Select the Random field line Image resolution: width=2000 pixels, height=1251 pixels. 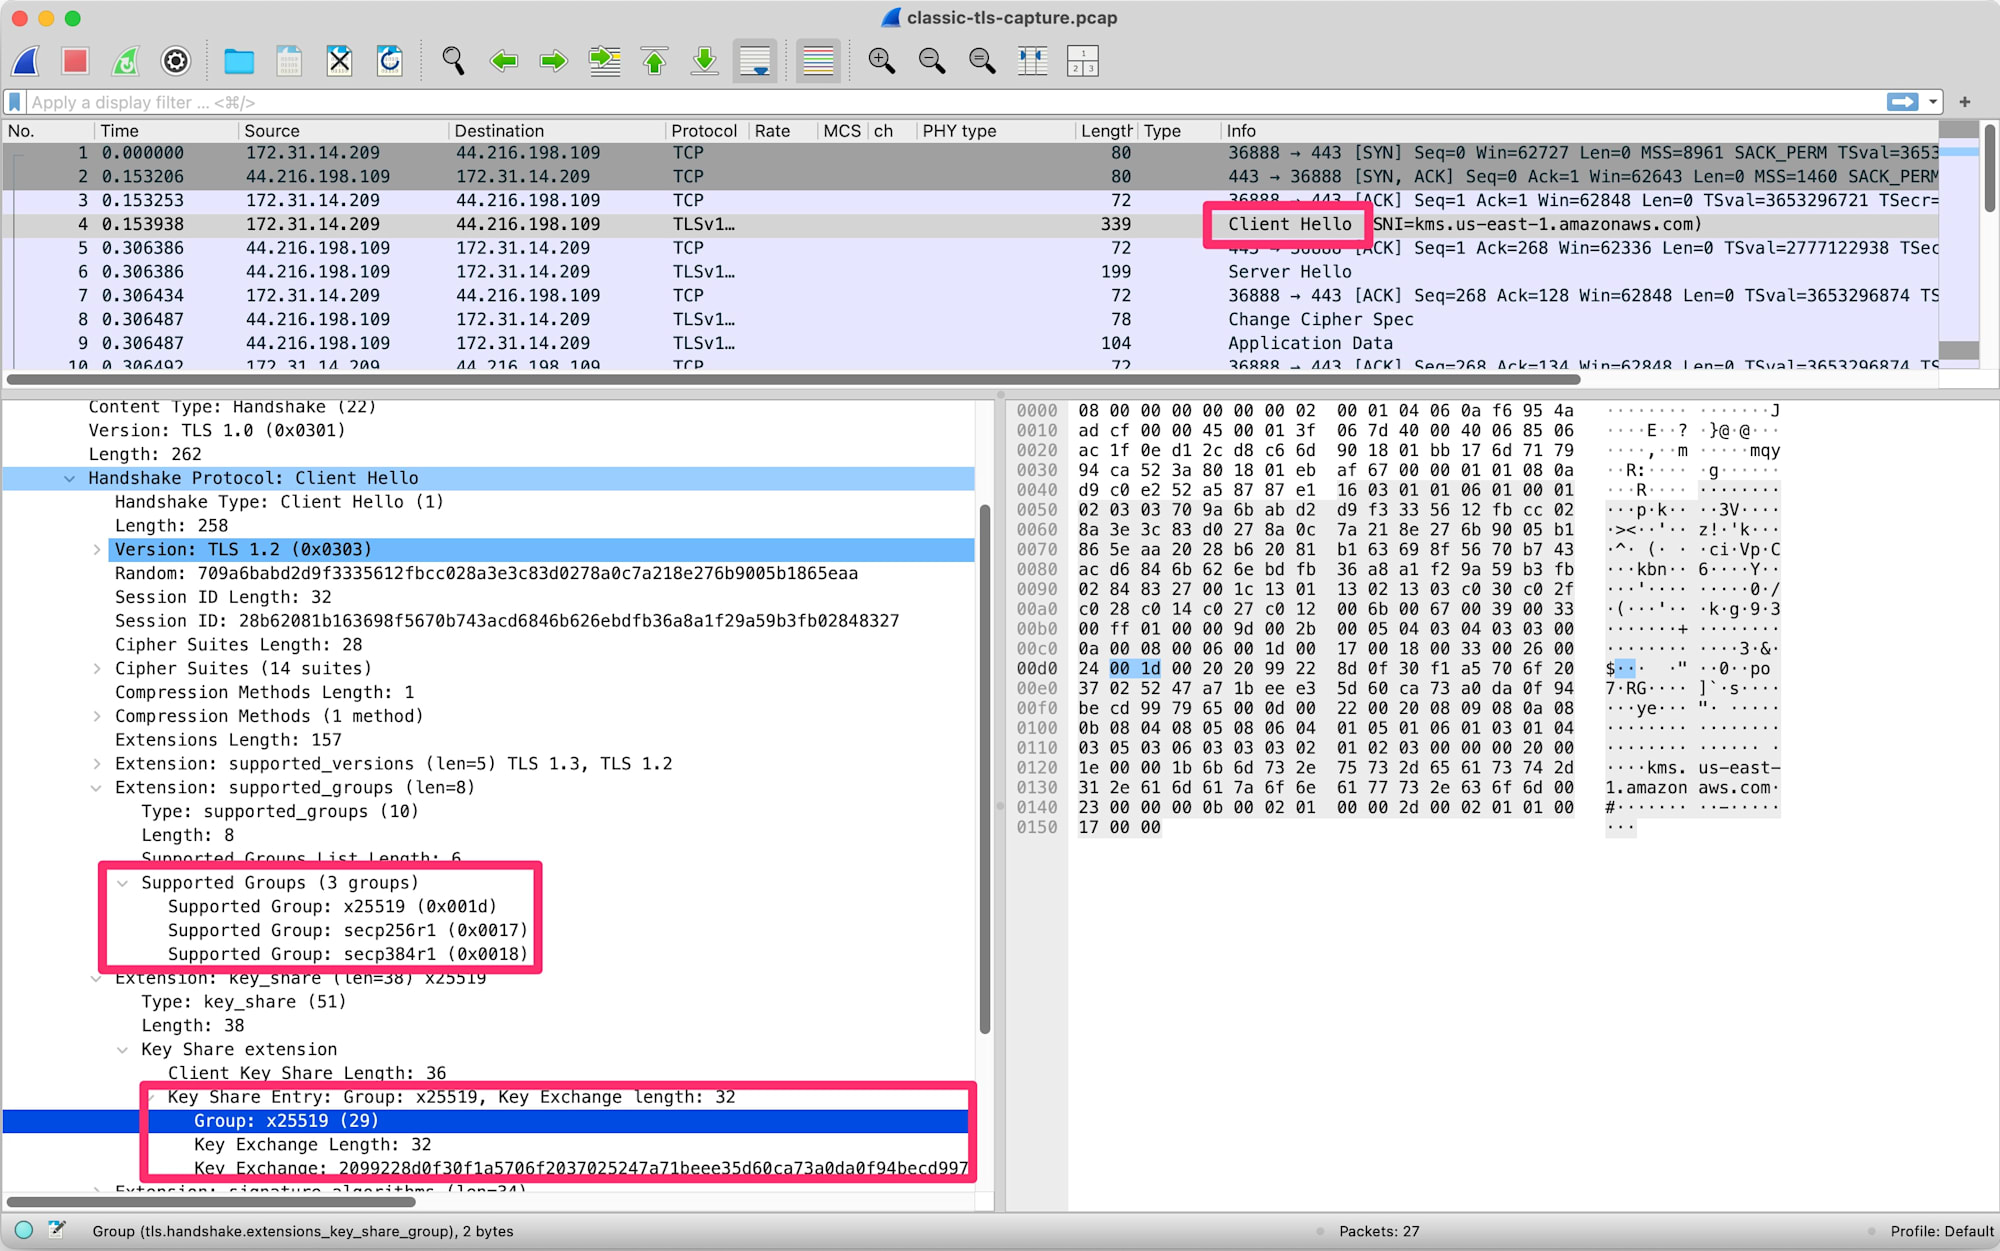pos(488,574)
